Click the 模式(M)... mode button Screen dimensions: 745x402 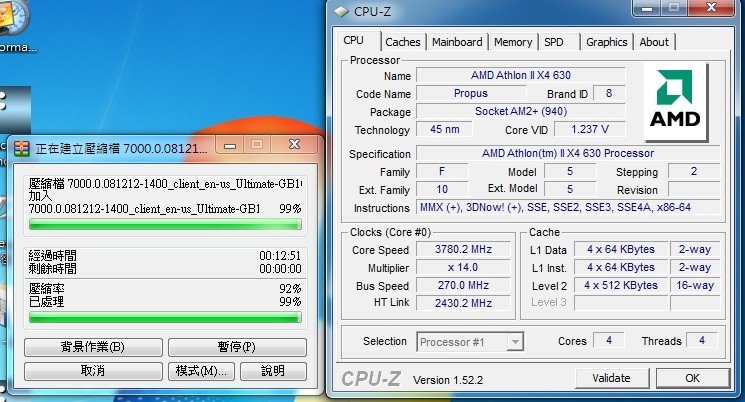201,371
